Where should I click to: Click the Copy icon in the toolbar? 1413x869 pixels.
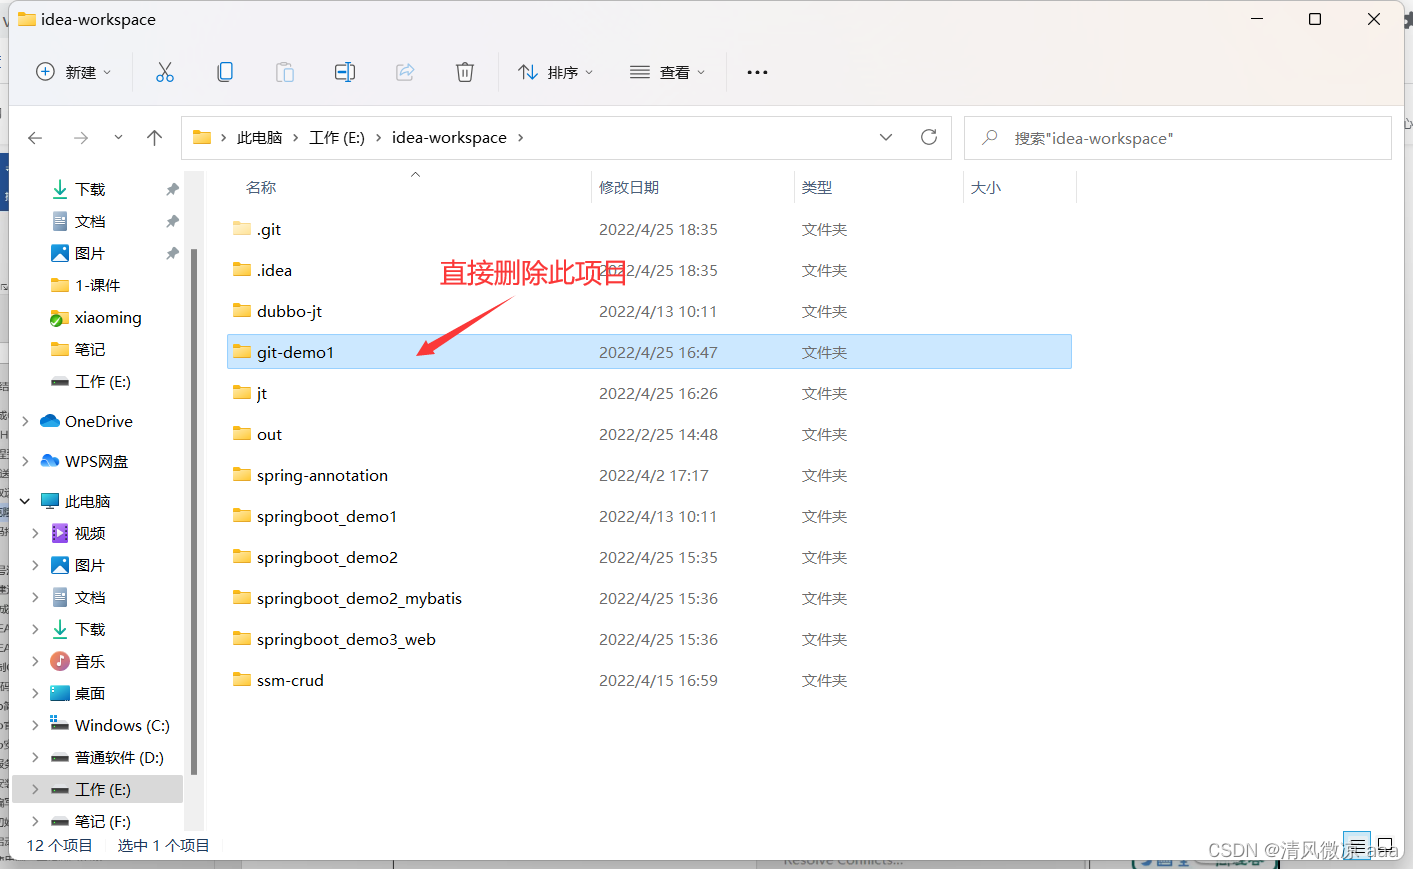click(x=224, y=71)
